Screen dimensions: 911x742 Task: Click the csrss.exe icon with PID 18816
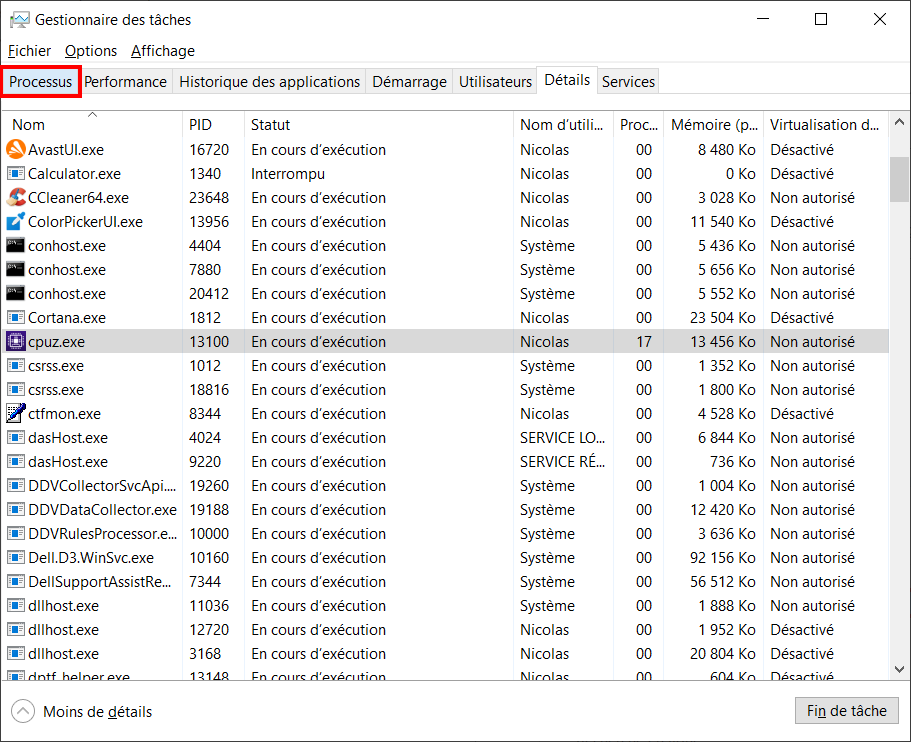(x=16, y=389)
